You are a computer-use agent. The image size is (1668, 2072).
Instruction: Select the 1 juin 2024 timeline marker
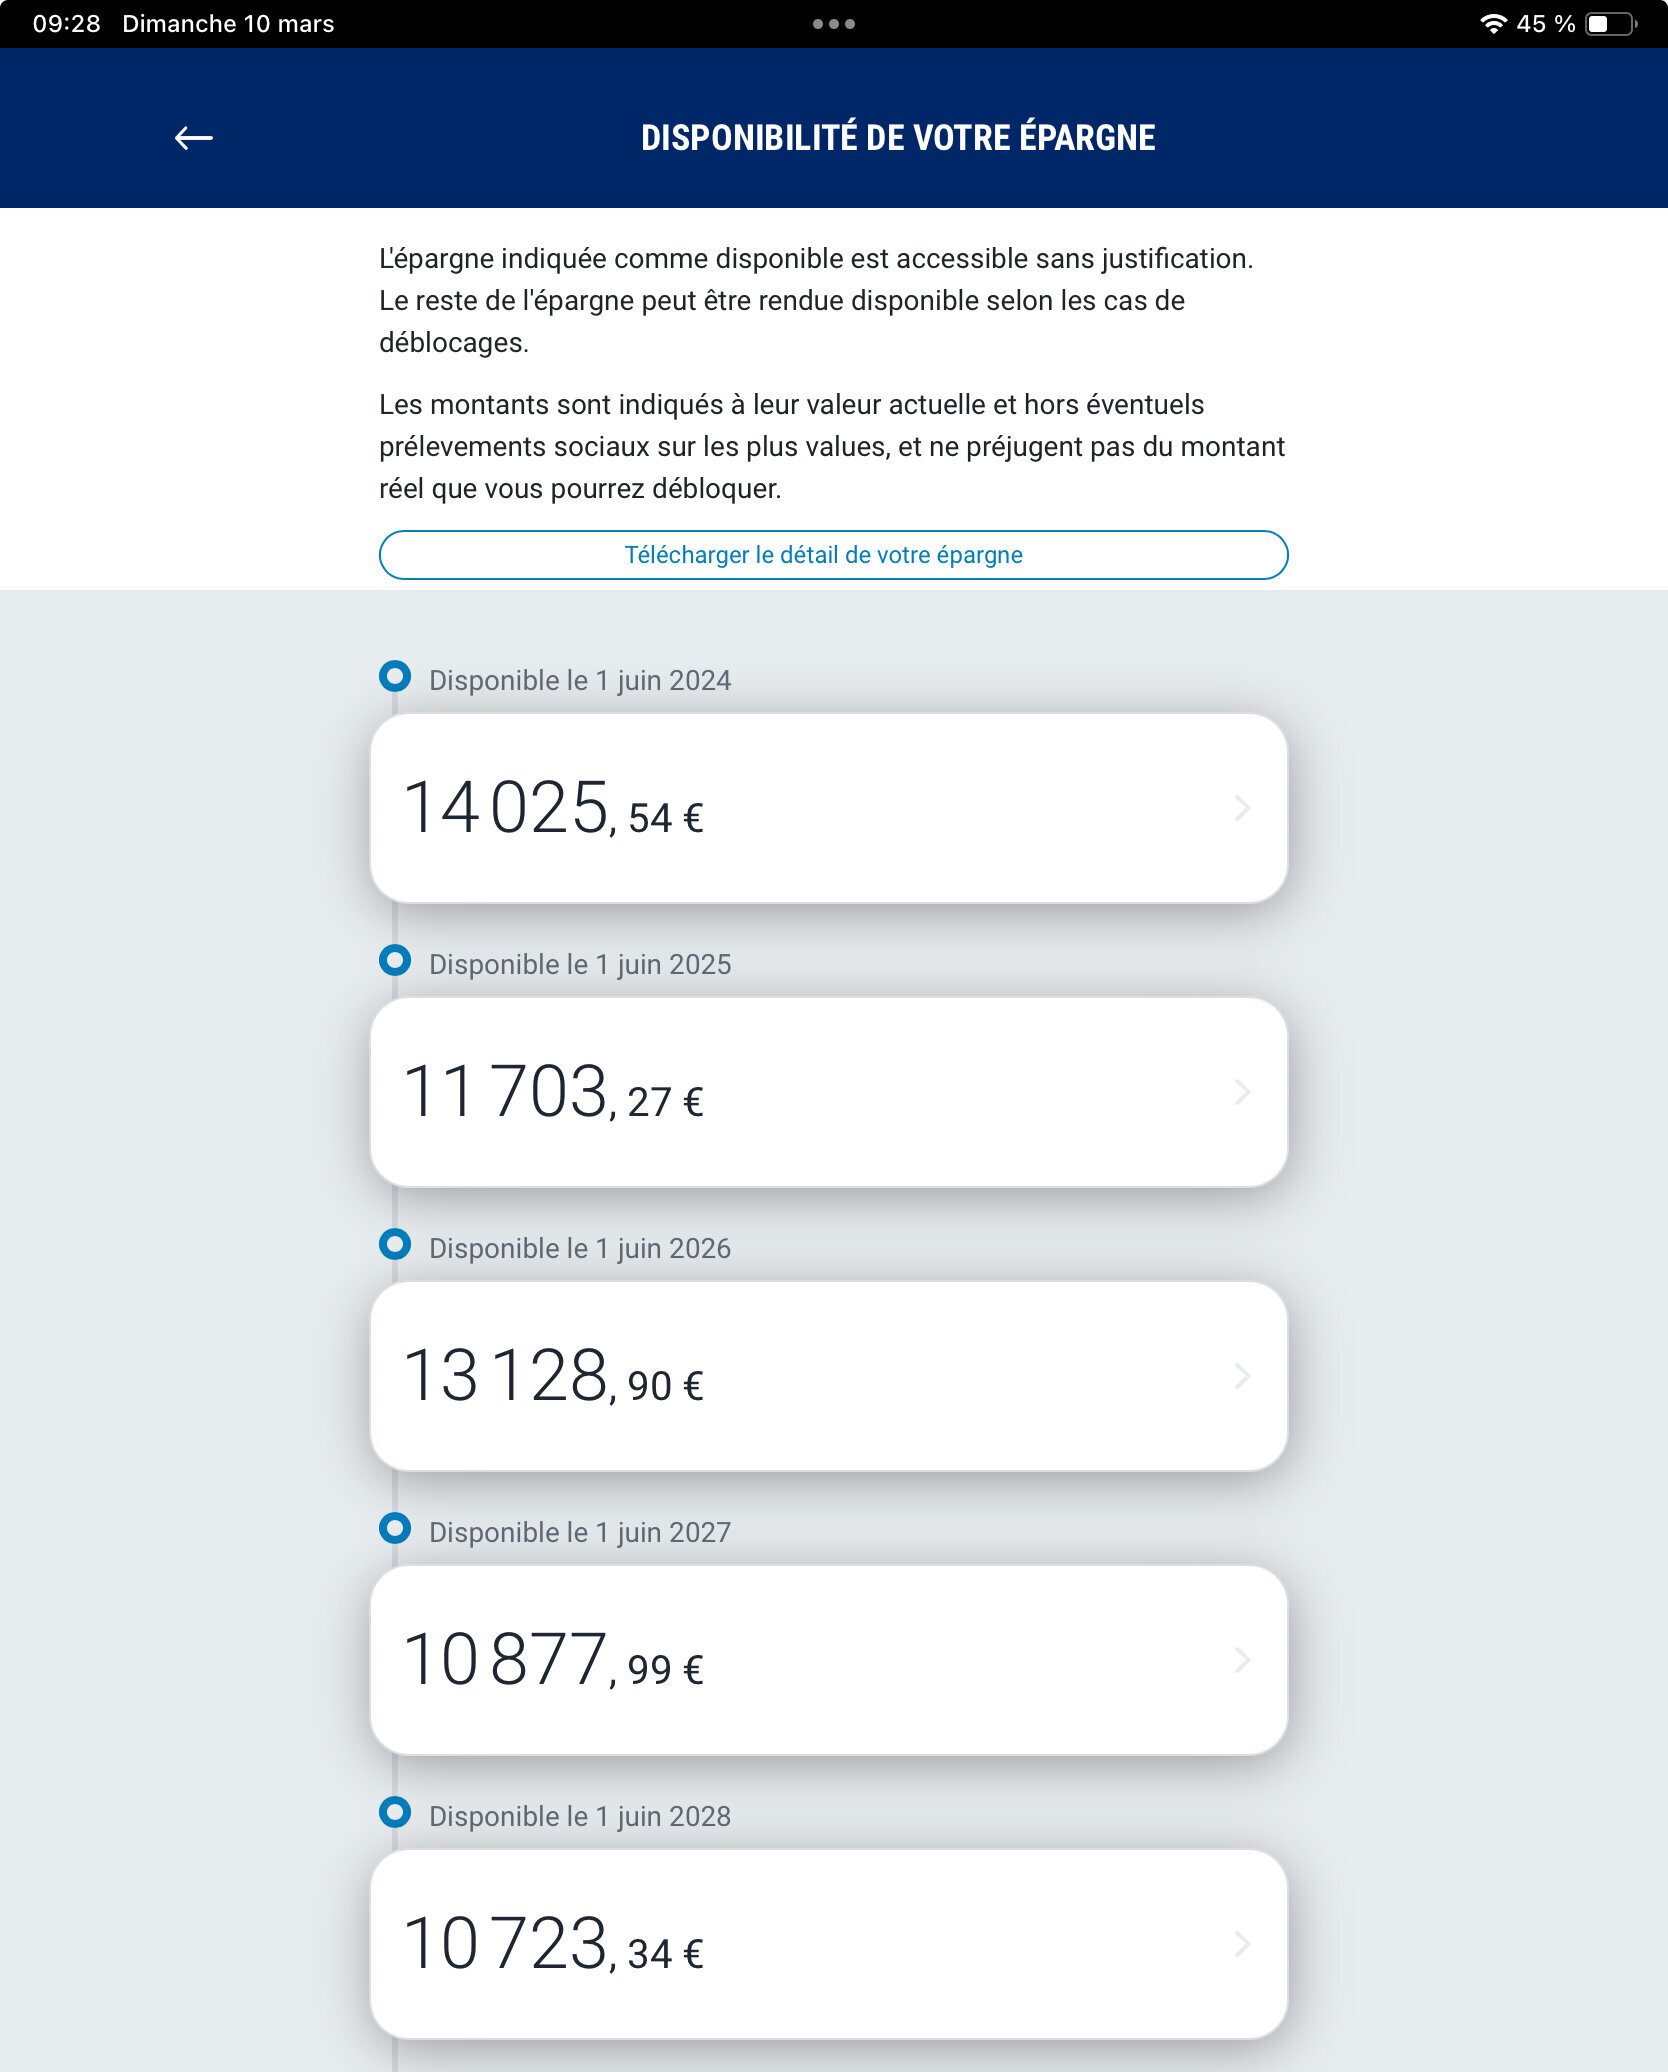(395, 677)
